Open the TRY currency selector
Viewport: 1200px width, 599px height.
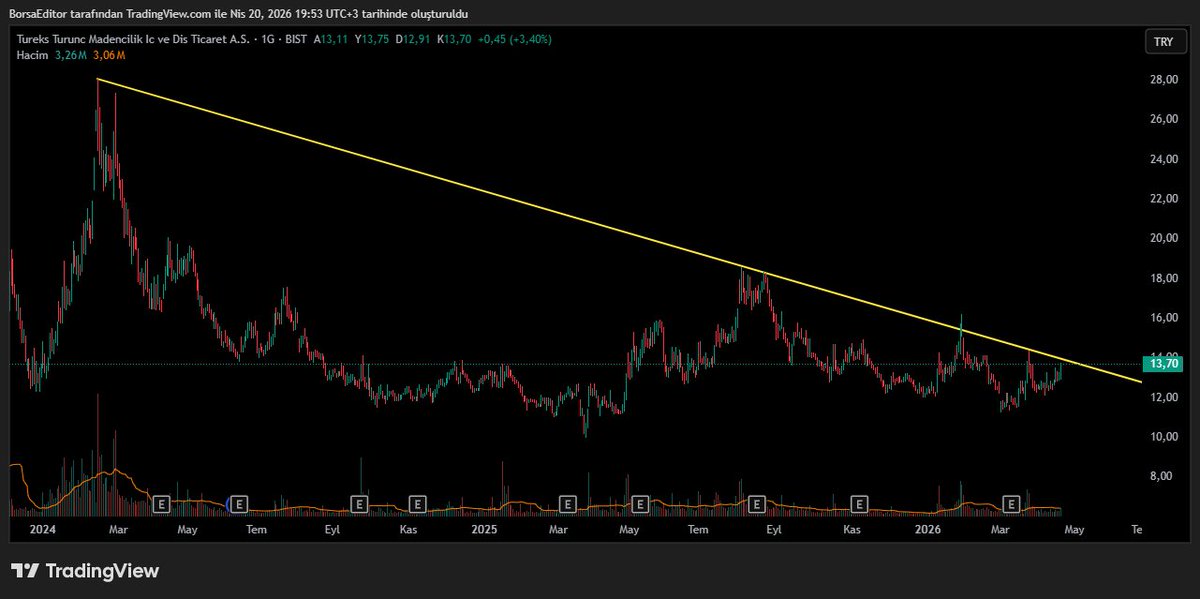click(1163, 41)
